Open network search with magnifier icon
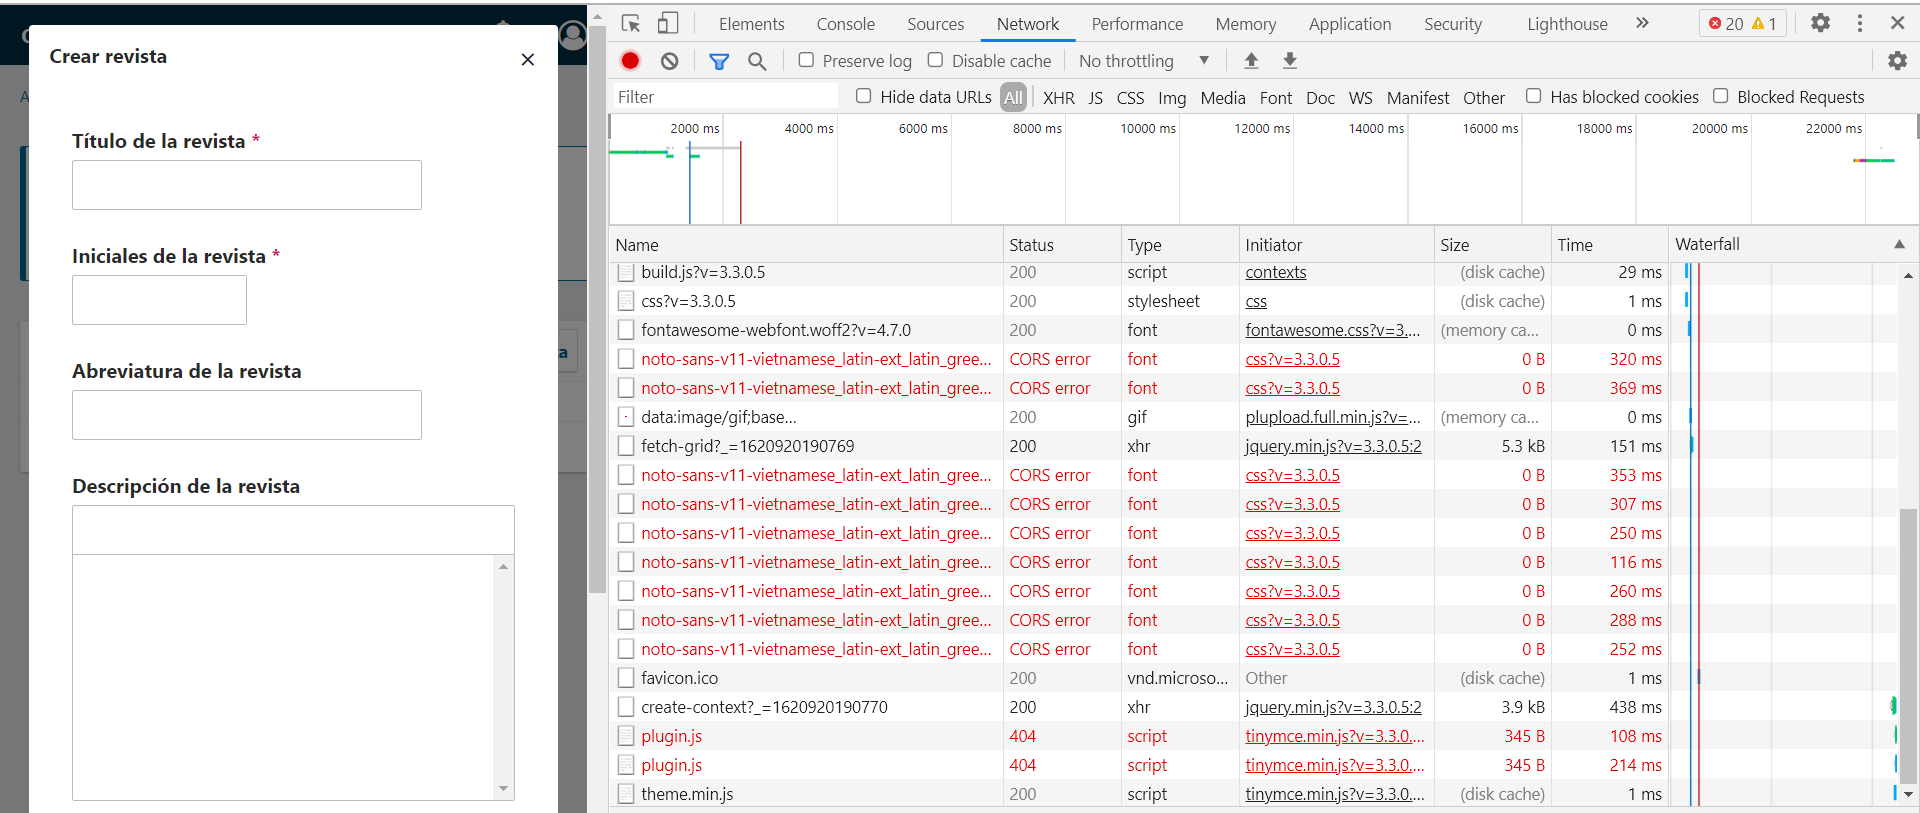 point(757,61)
